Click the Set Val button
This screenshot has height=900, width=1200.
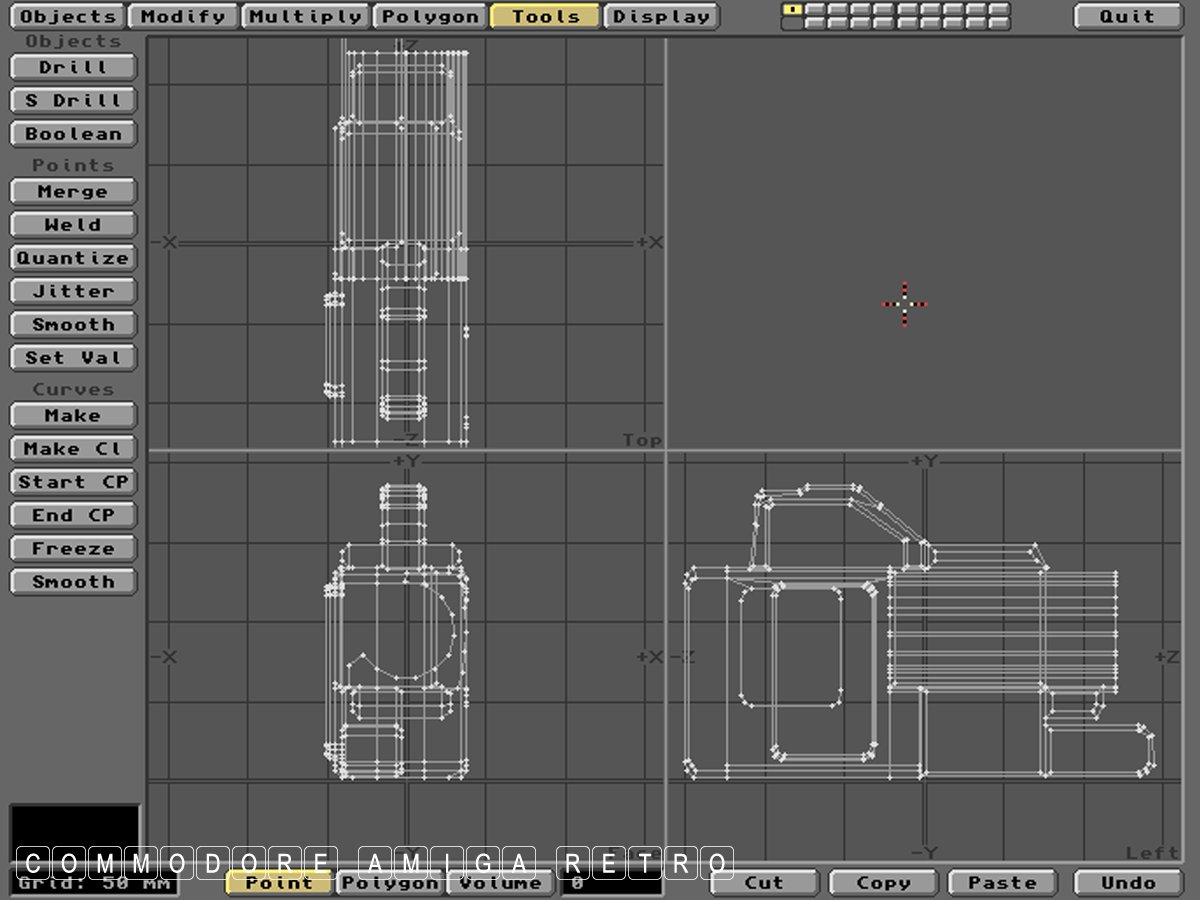[73, 357]
